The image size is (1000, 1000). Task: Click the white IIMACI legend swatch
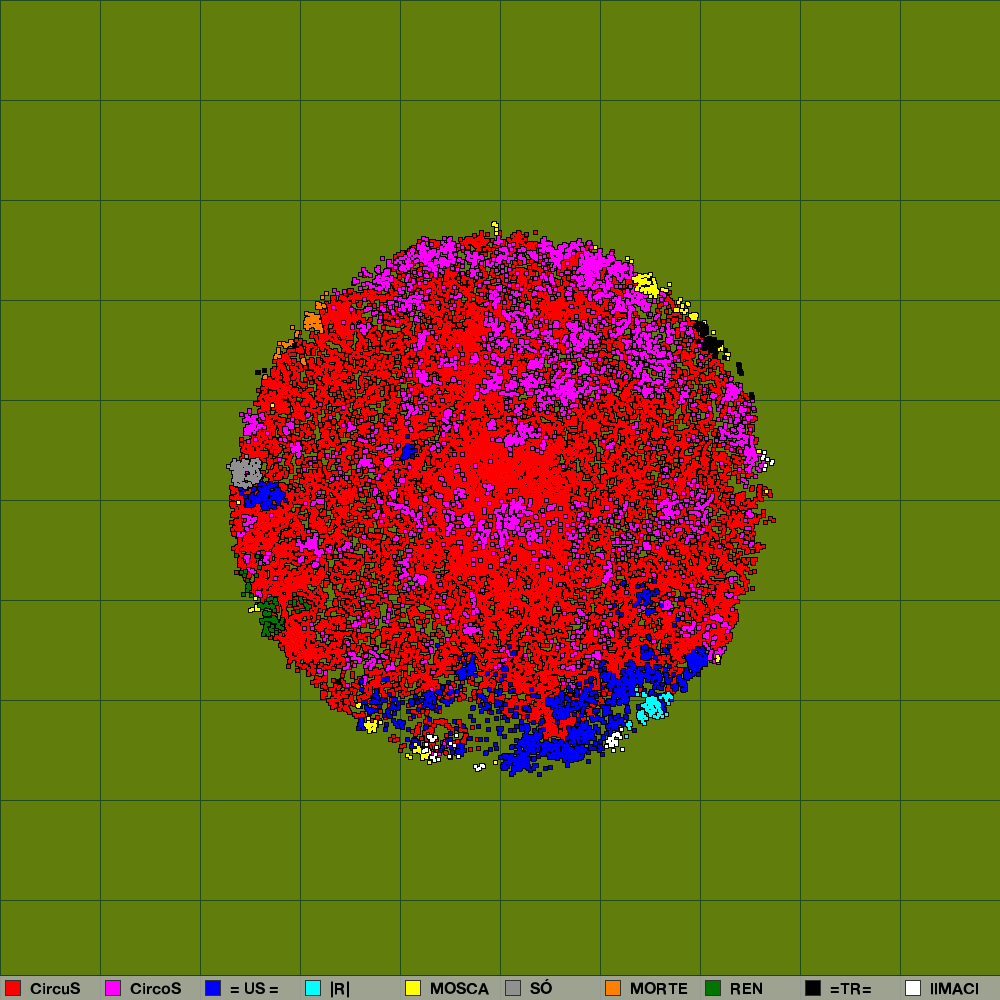click(913, 988)
